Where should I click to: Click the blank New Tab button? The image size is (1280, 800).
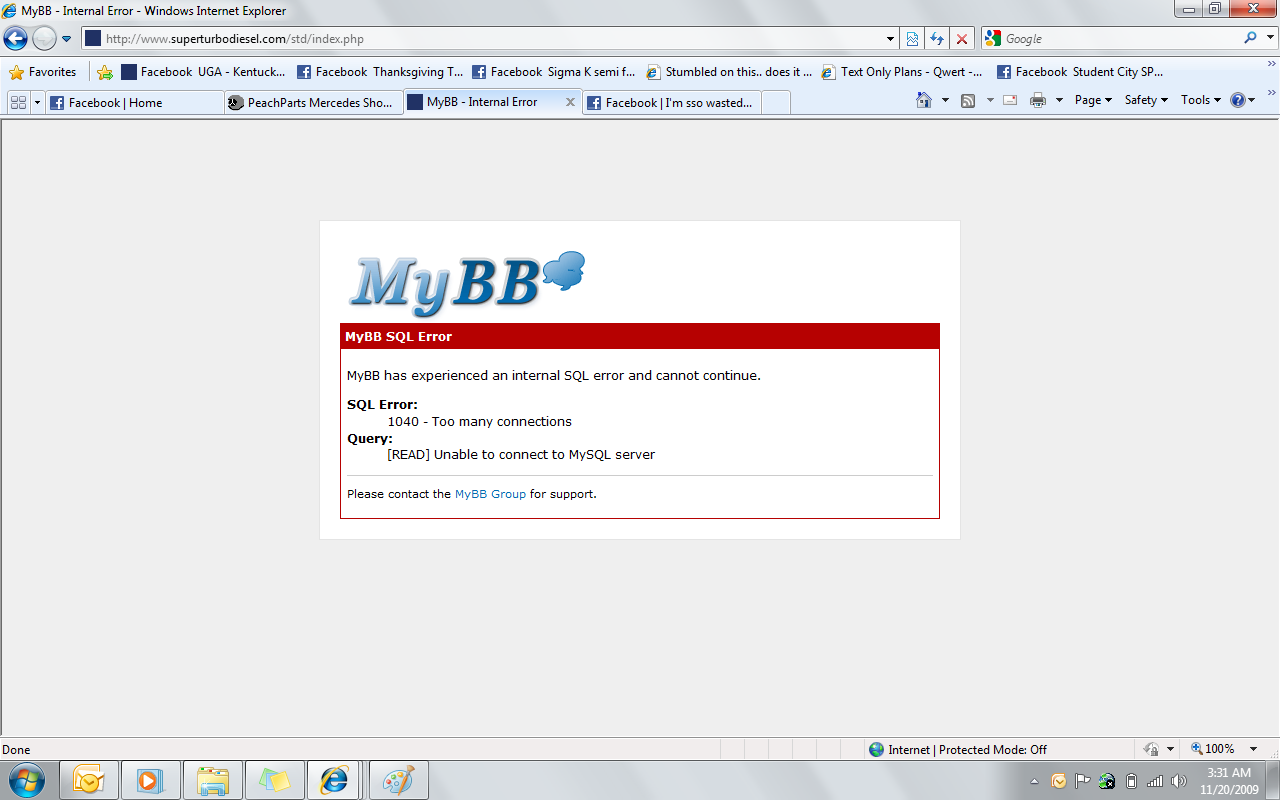click(x=776, y=102)
